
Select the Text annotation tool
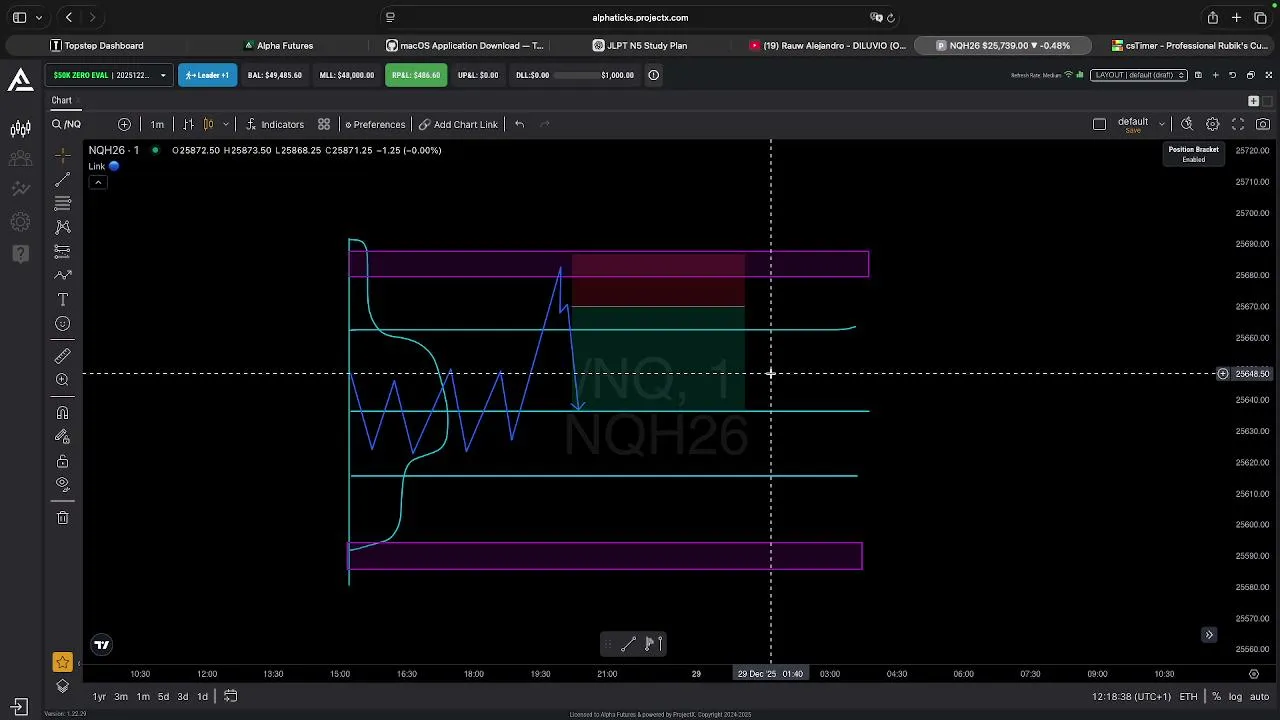coord(62,299)
